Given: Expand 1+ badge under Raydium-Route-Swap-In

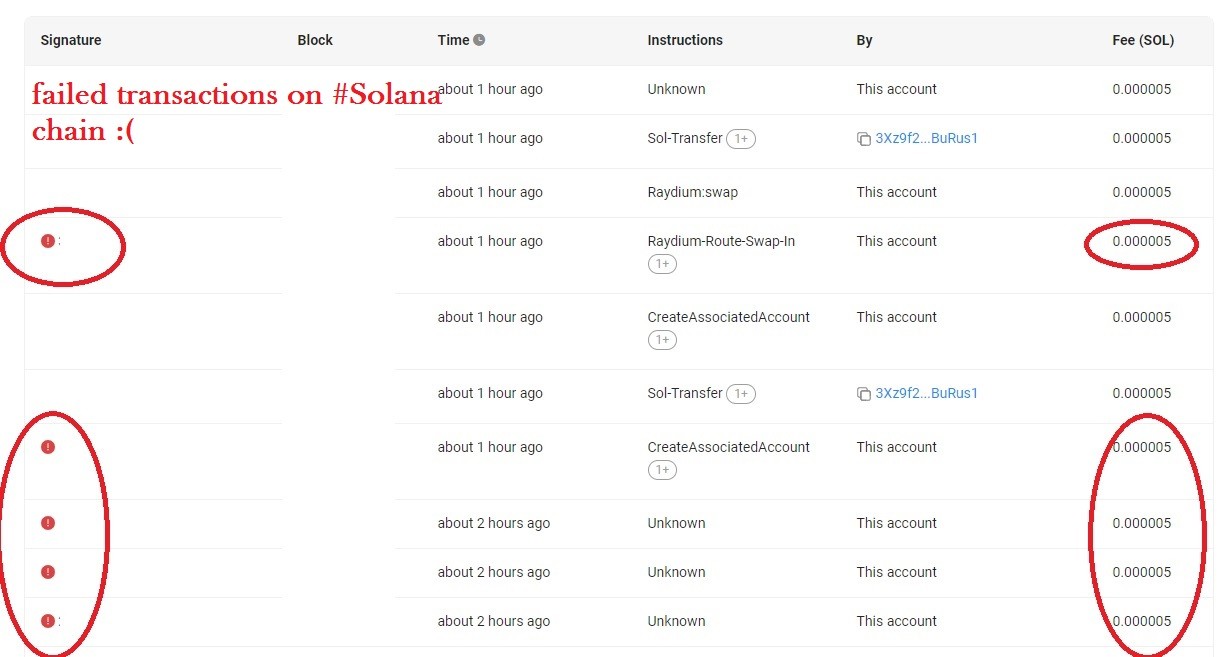Looking at the screenshot, I should click(662, 264).
